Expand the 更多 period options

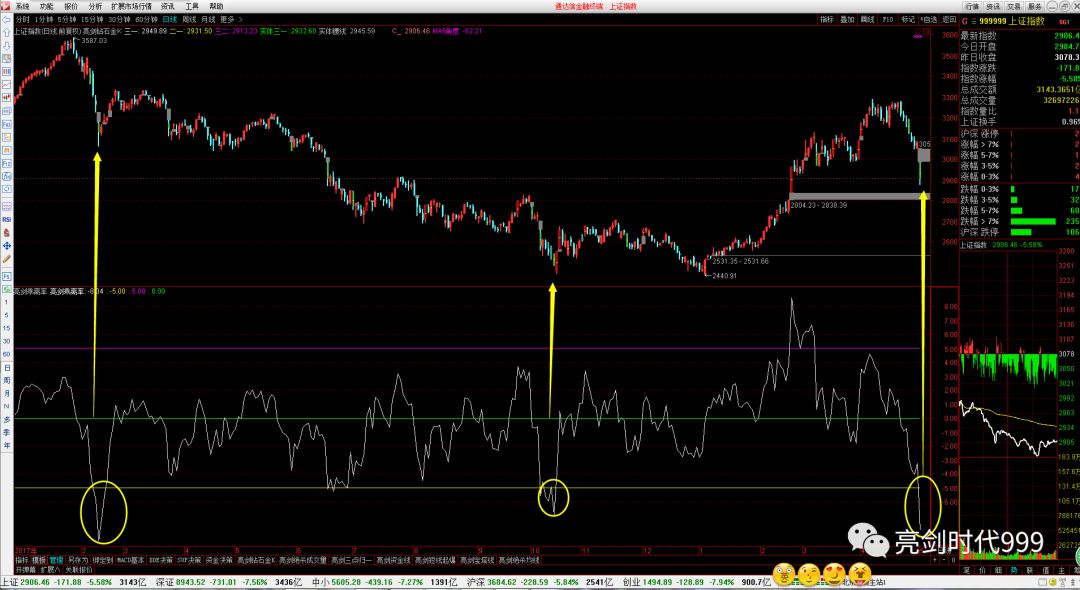(230, 19)
